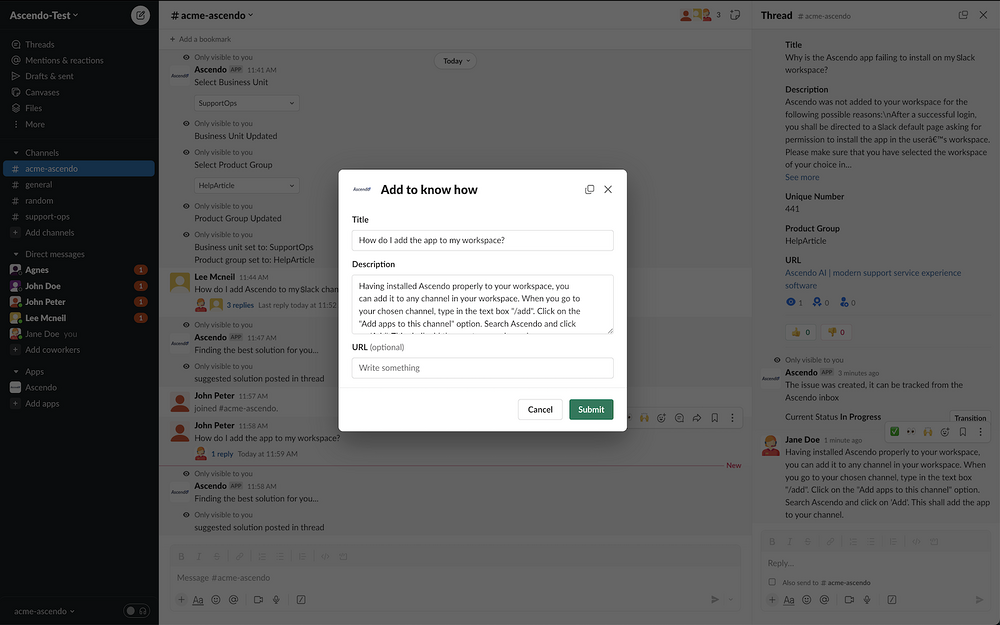Click slash shortcuts icon in channel composer
Screen dimensions: 1000x625
tap(301, 599)
